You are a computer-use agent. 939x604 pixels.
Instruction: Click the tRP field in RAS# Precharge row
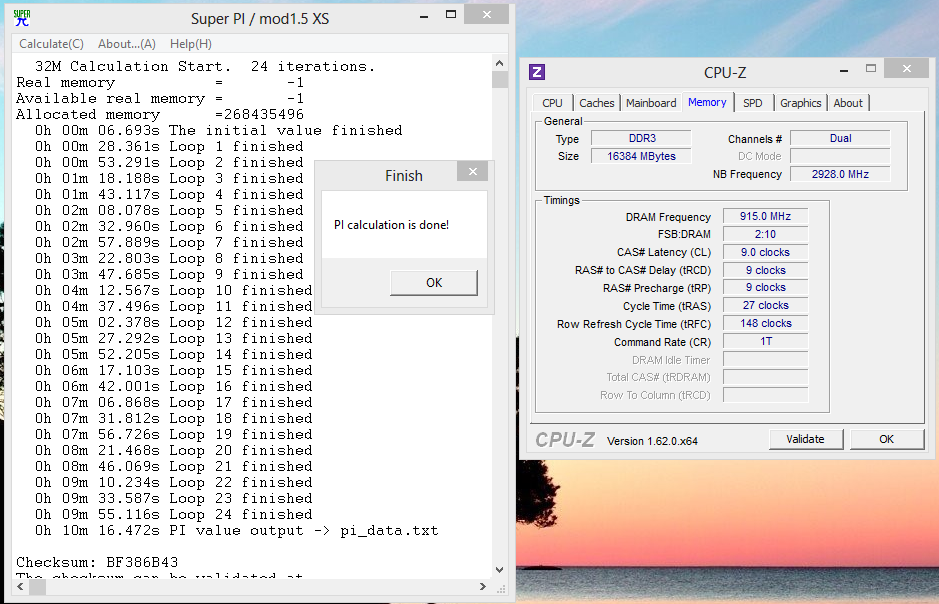pyautogui.click(x=765, y=287)
